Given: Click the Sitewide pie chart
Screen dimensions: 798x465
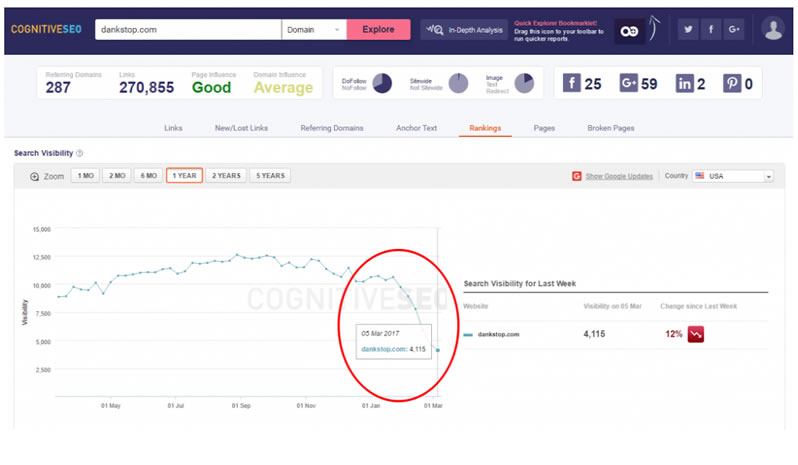Looking at the screenshot, I should (458, 83).
